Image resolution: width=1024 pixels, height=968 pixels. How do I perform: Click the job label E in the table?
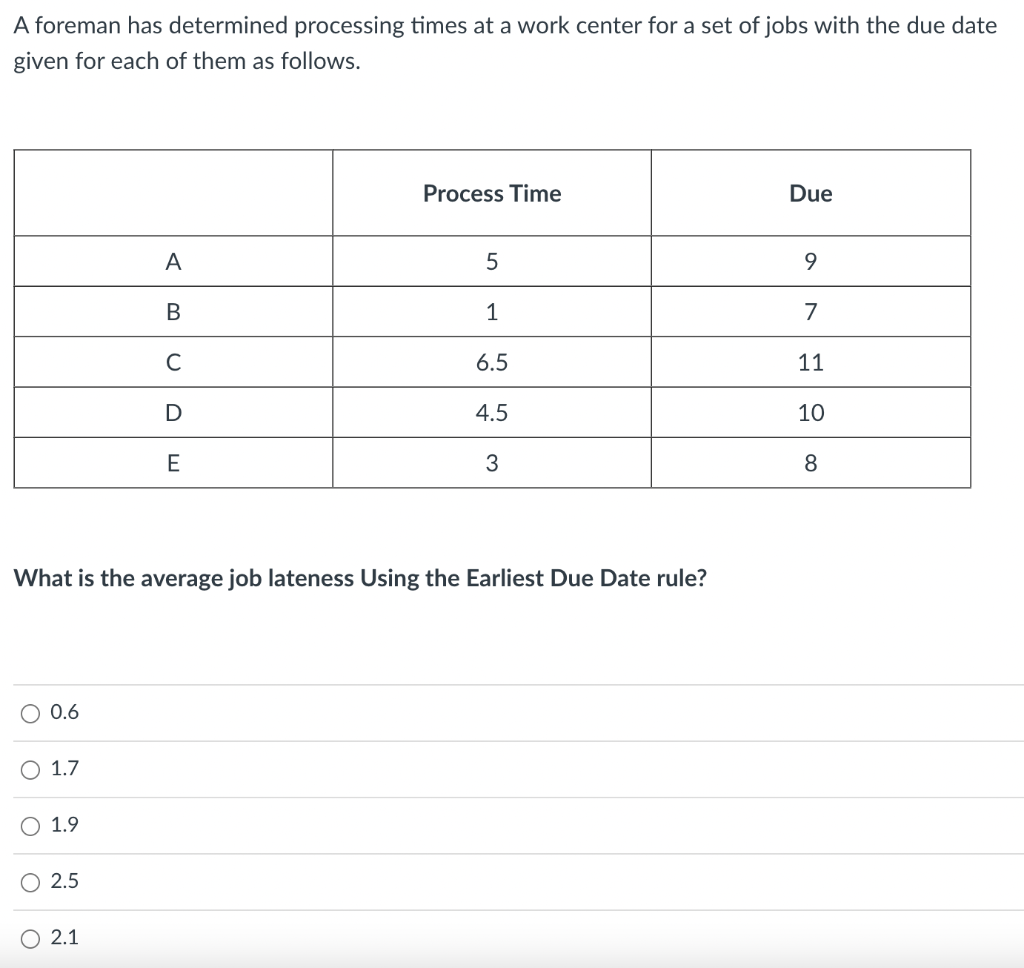pyautogui.click(x=173, y=461)
